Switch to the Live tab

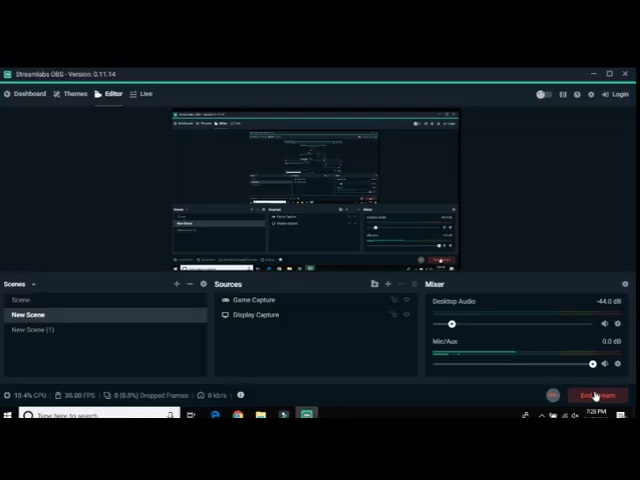(141, 94)
